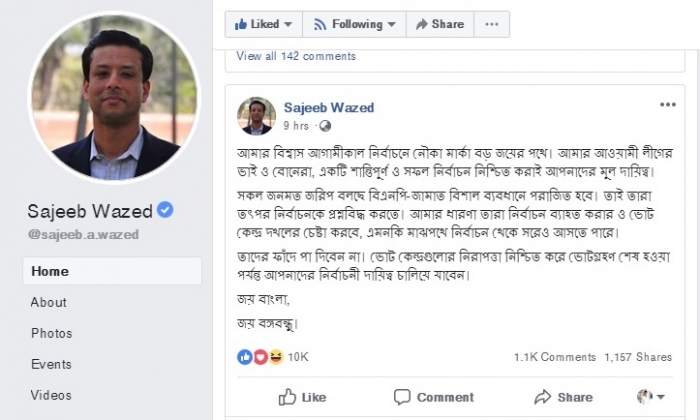Viewport: 700px width, 420px height.
Task: Click the 9 hrs post timestamp
Action: click(296, 127)
